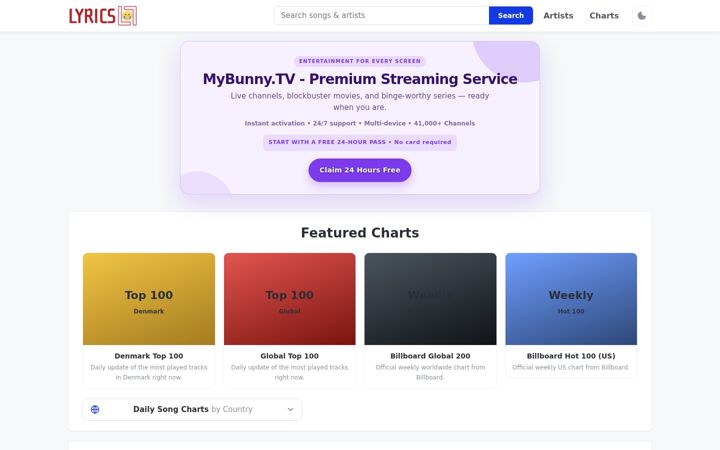Open MyBunny.TV Premium Streaming Service headline

(360, 79)
